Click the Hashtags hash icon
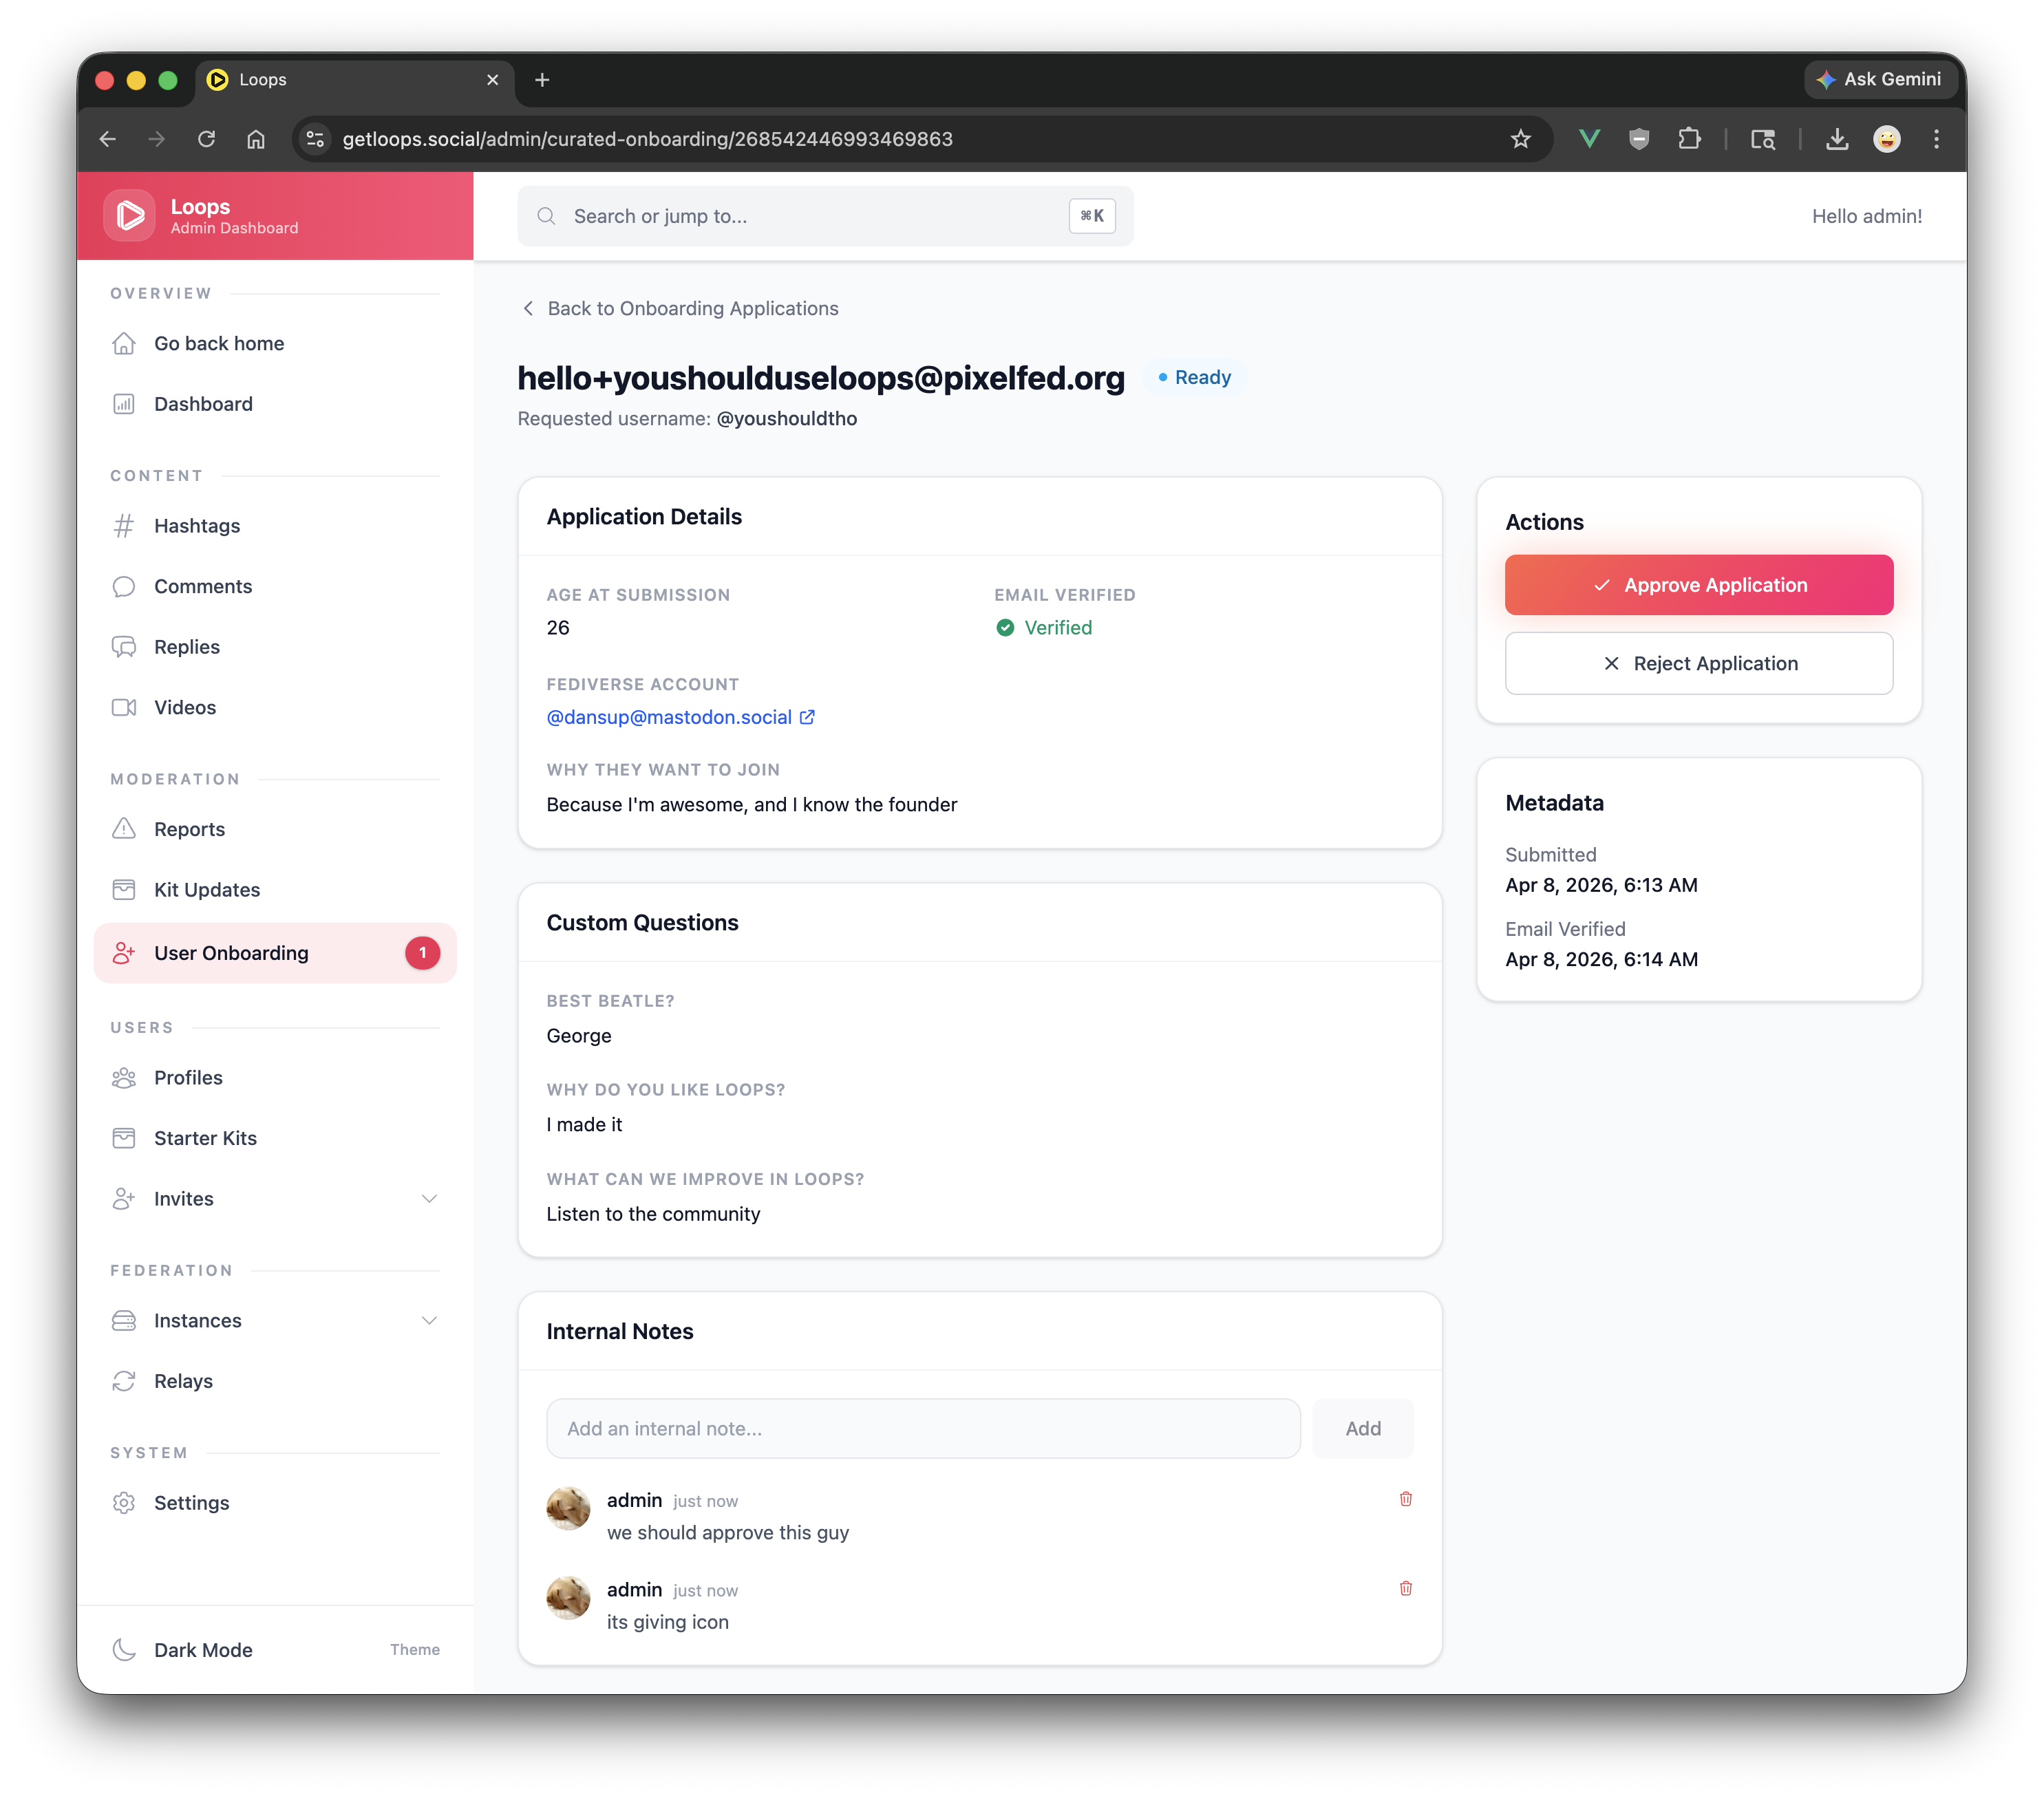2044x1796 pixels. 124,526
